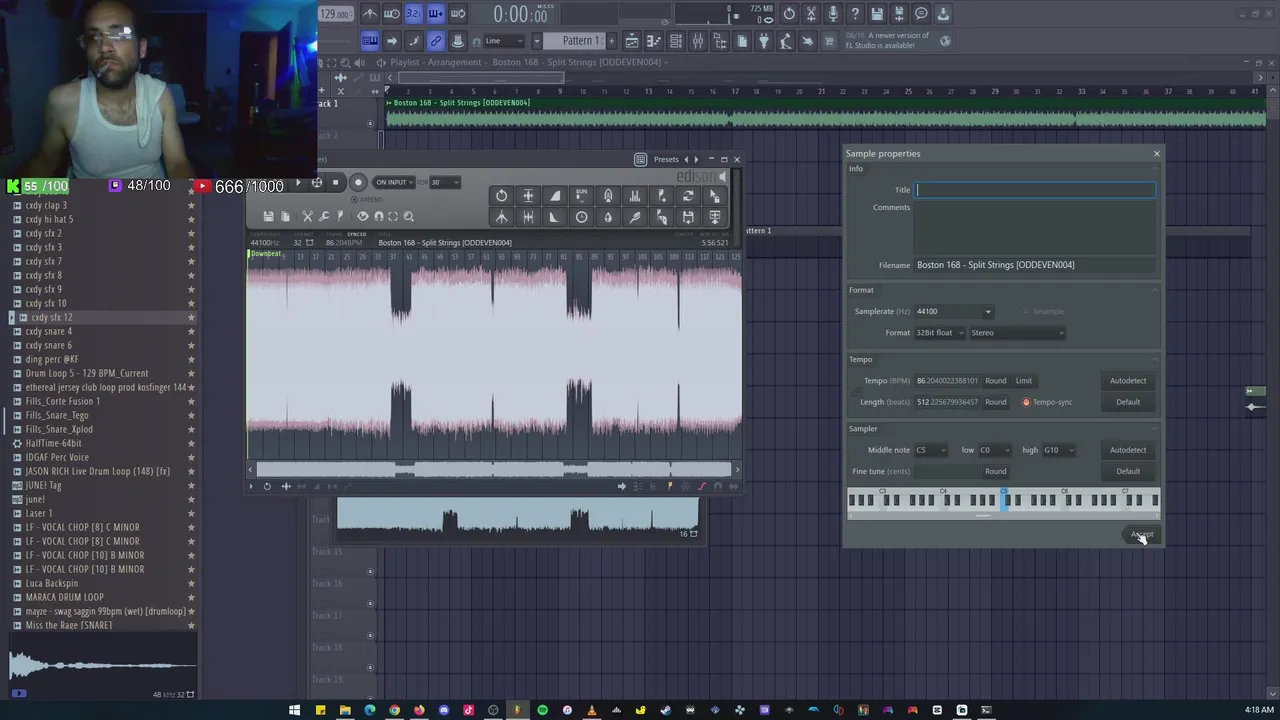
Task: Select Miss the Rage [SNARE] sample
Action: [x=68, y=625]
